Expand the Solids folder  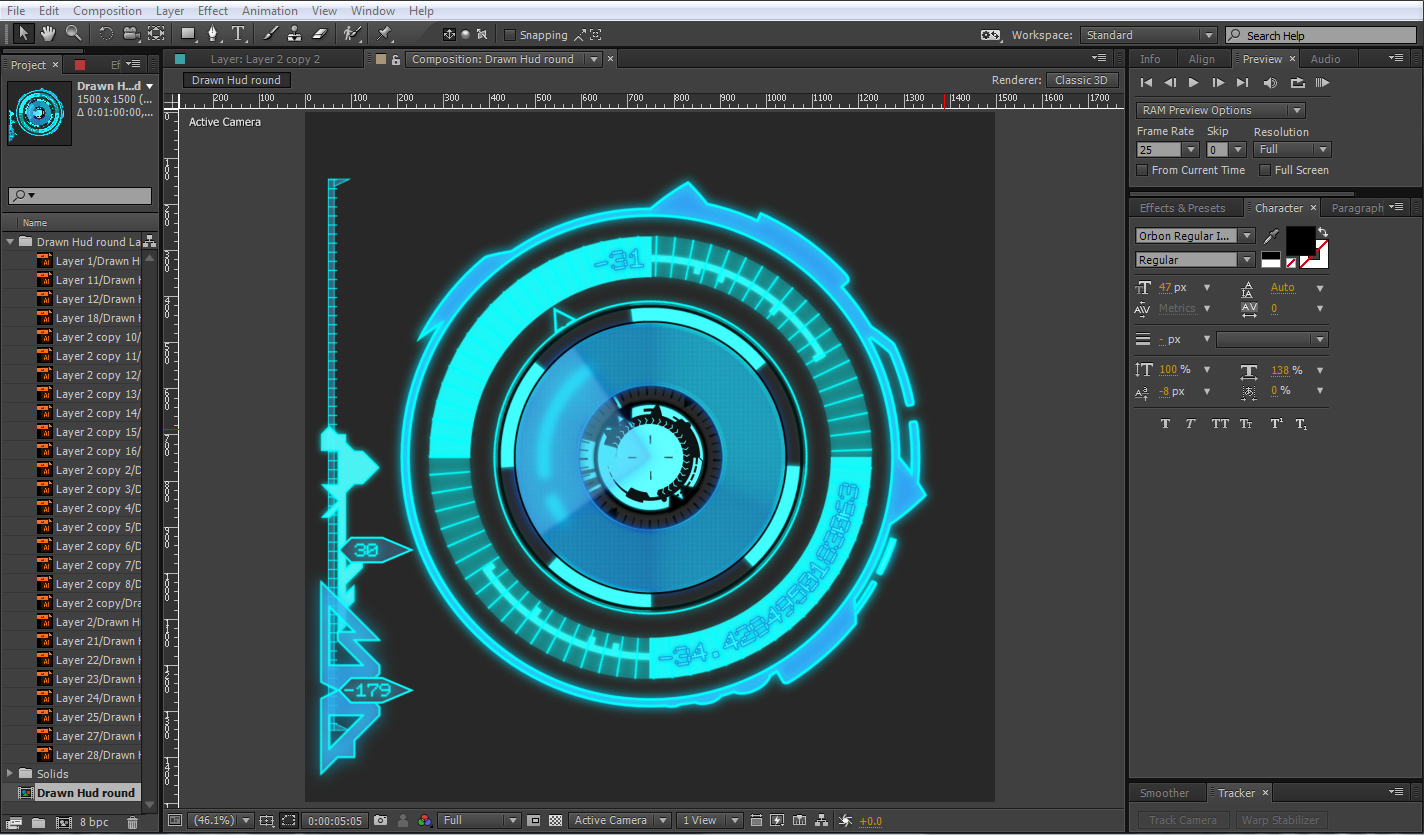coord(10,773)
